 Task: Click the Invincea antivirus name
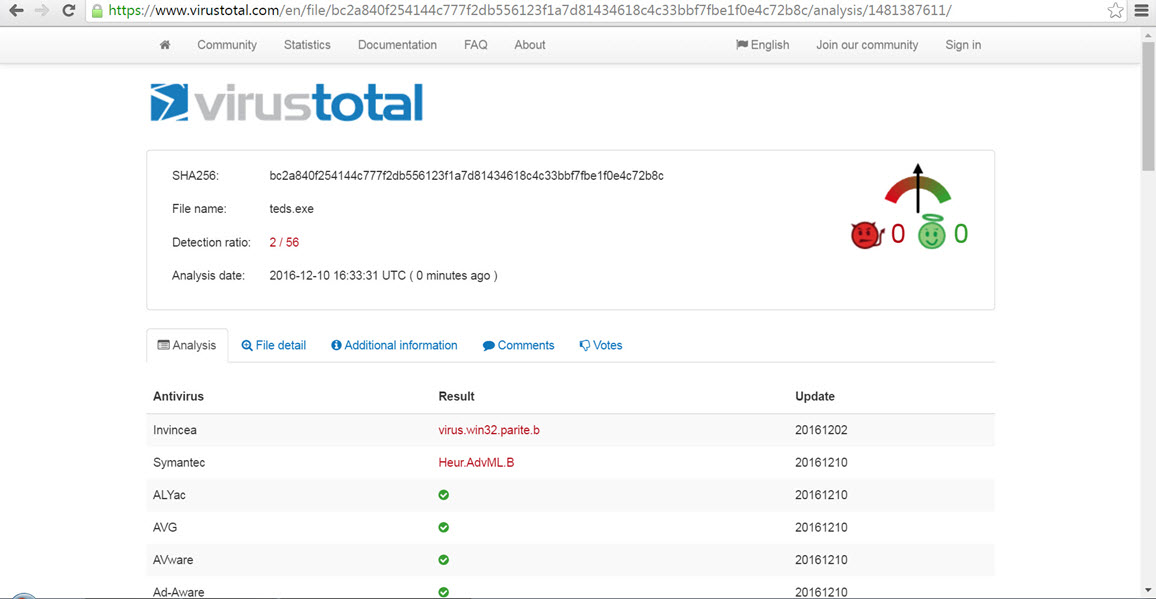175,430
